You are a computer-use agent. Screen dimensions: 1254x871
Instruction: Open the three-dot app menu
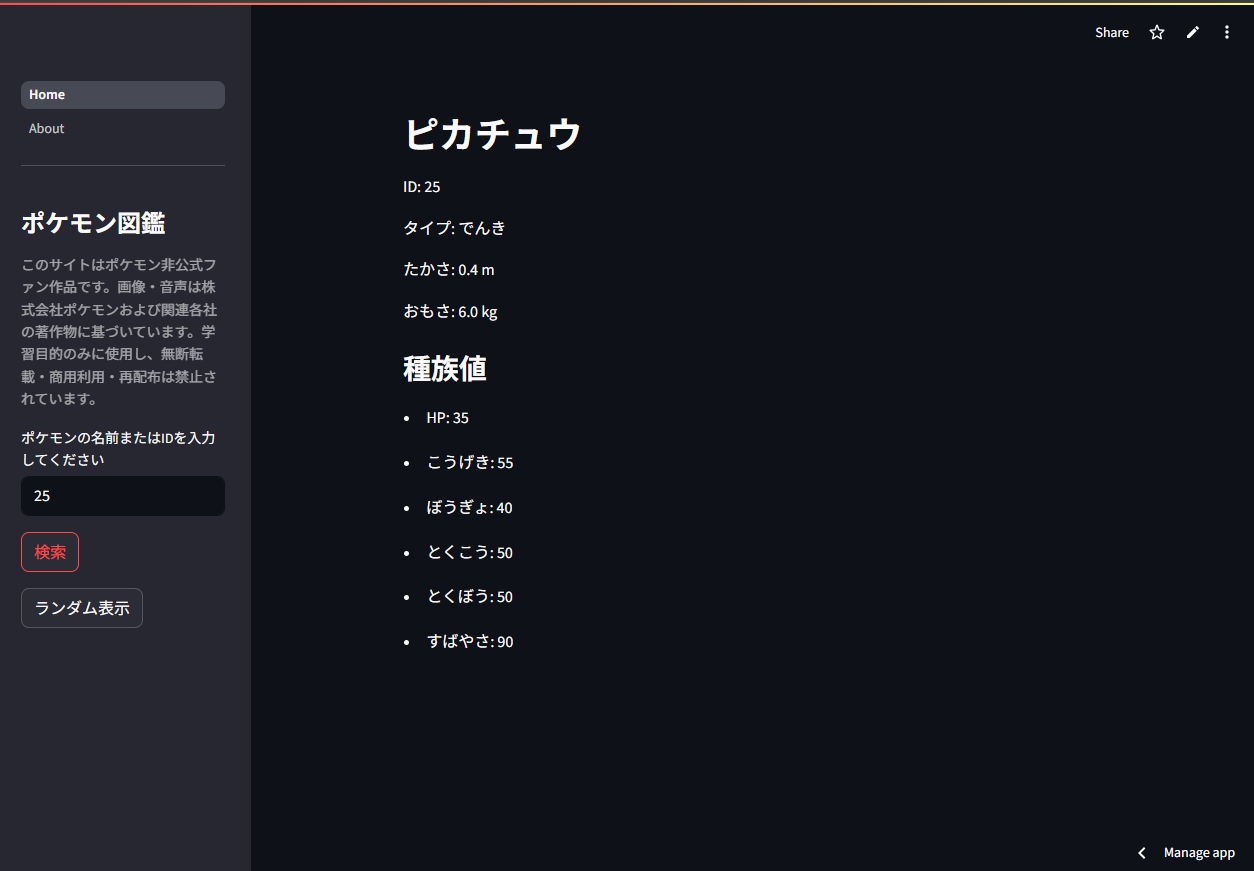tap(1227, 33)
